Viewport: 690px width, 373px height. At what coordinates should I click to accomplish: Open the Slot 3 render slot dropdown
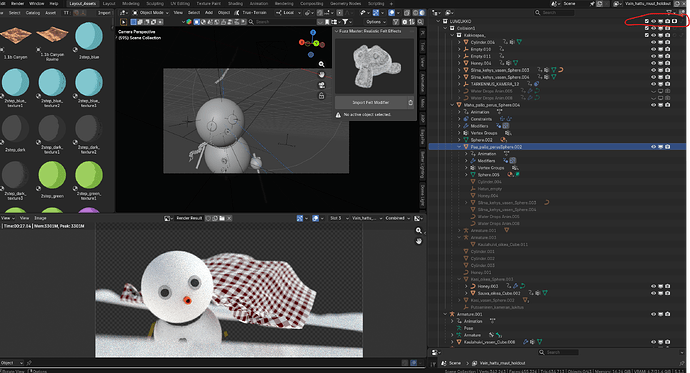[x=338, y=218]
